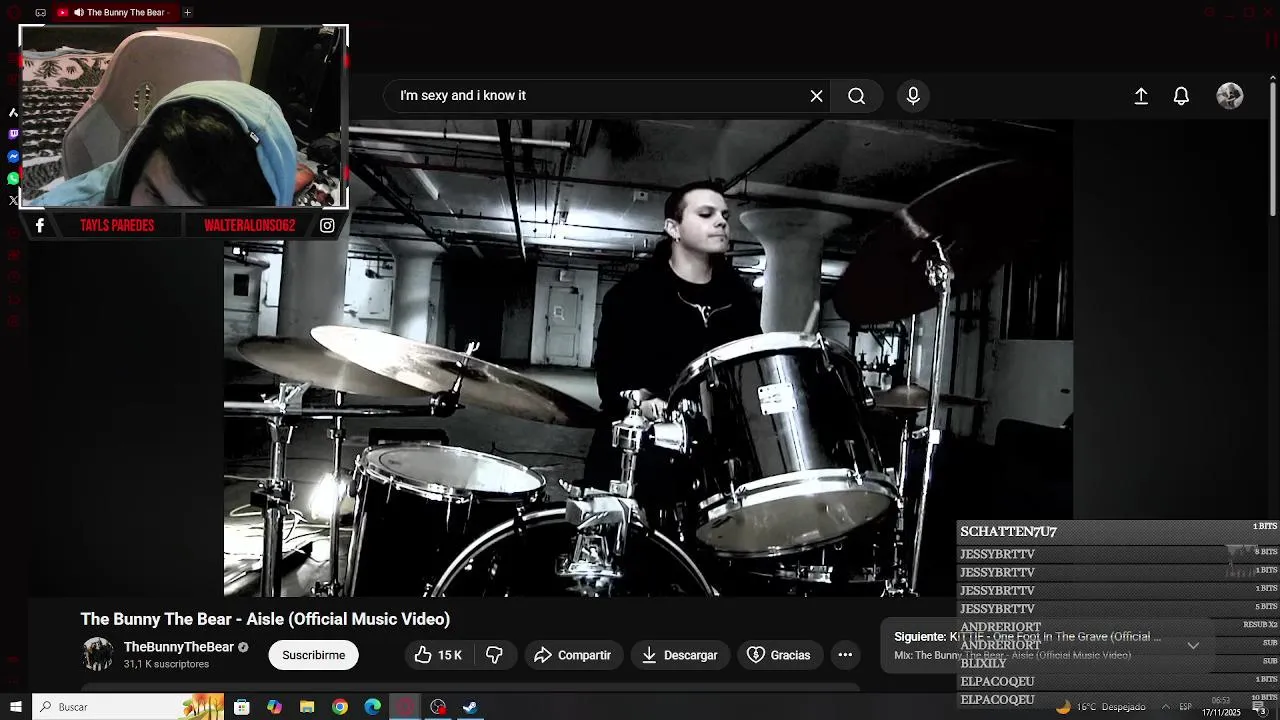Click the drummer video player

(x=648, y=358)
